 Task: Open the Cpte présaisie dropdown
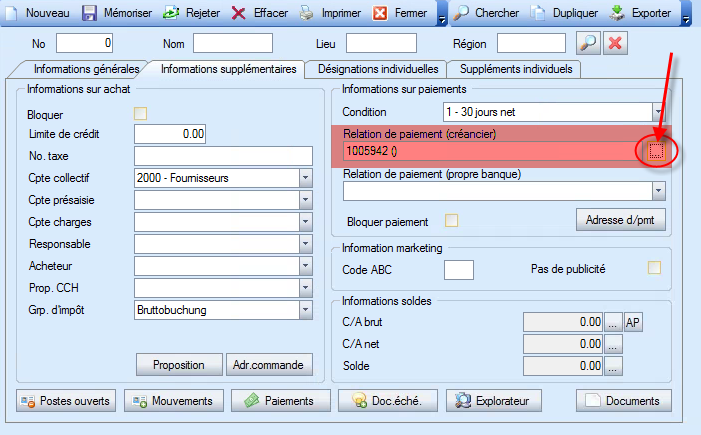click(x=305, y=200)
